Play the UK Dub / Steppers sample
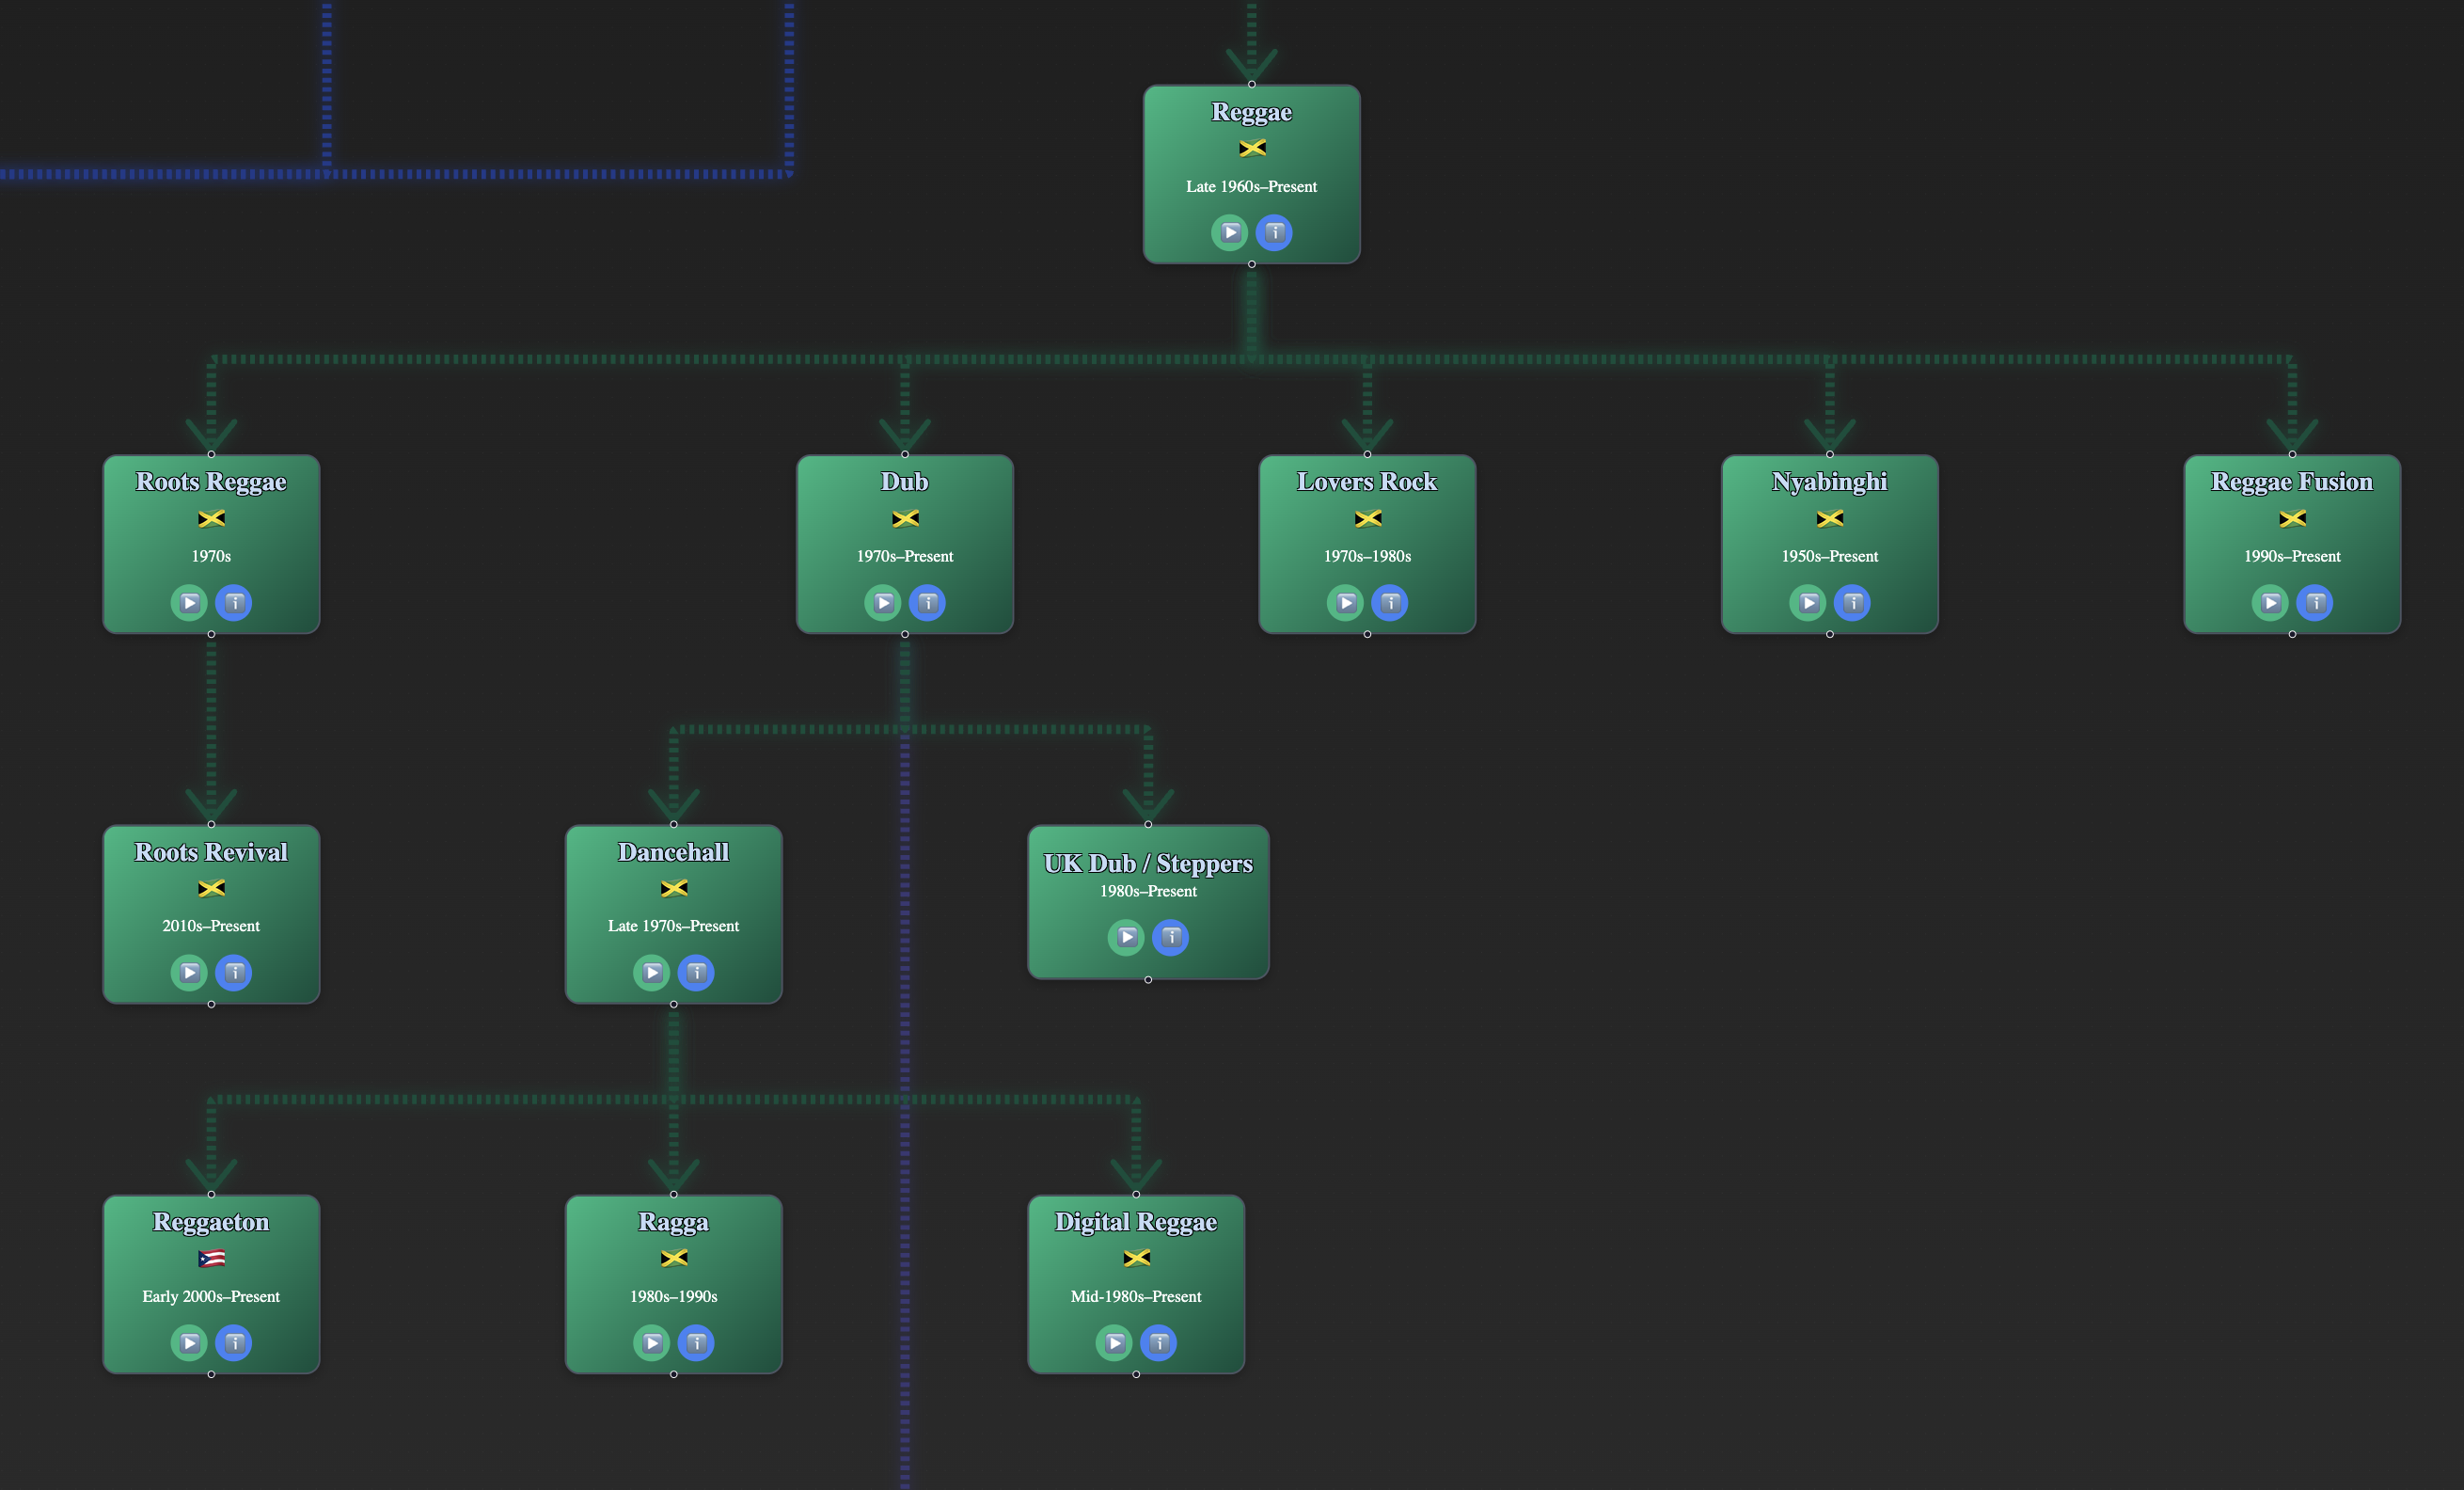This screenshot has width=2464, height=1490. pos(1126,938)
